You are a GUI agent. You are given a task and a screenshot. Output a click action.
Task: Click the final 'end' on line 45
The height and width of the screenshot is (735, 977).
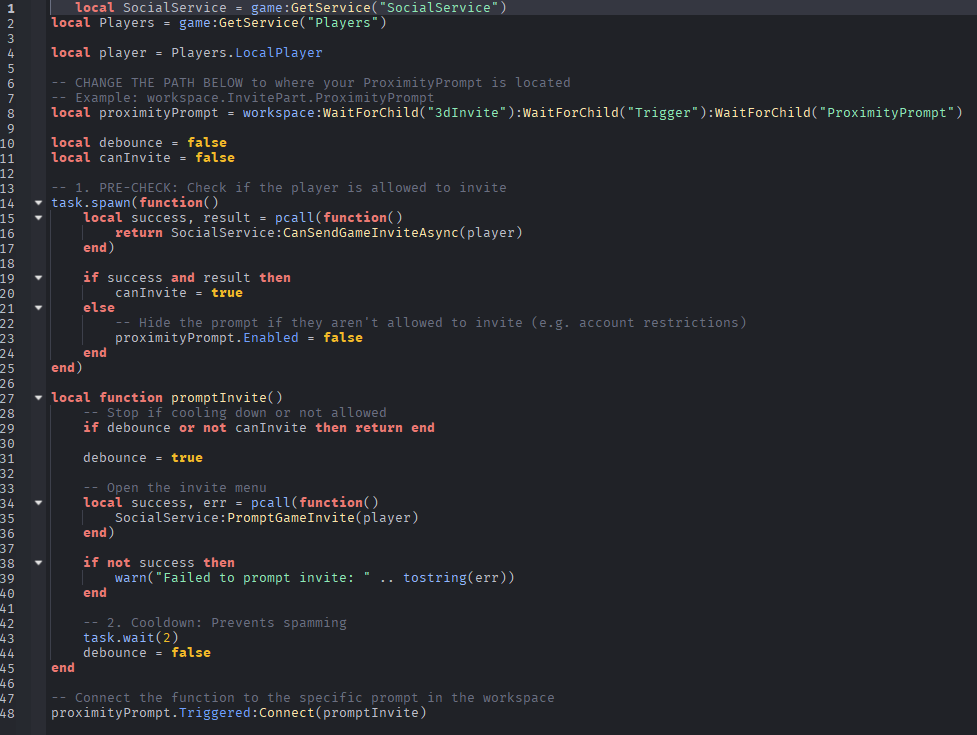coord(63,668)
